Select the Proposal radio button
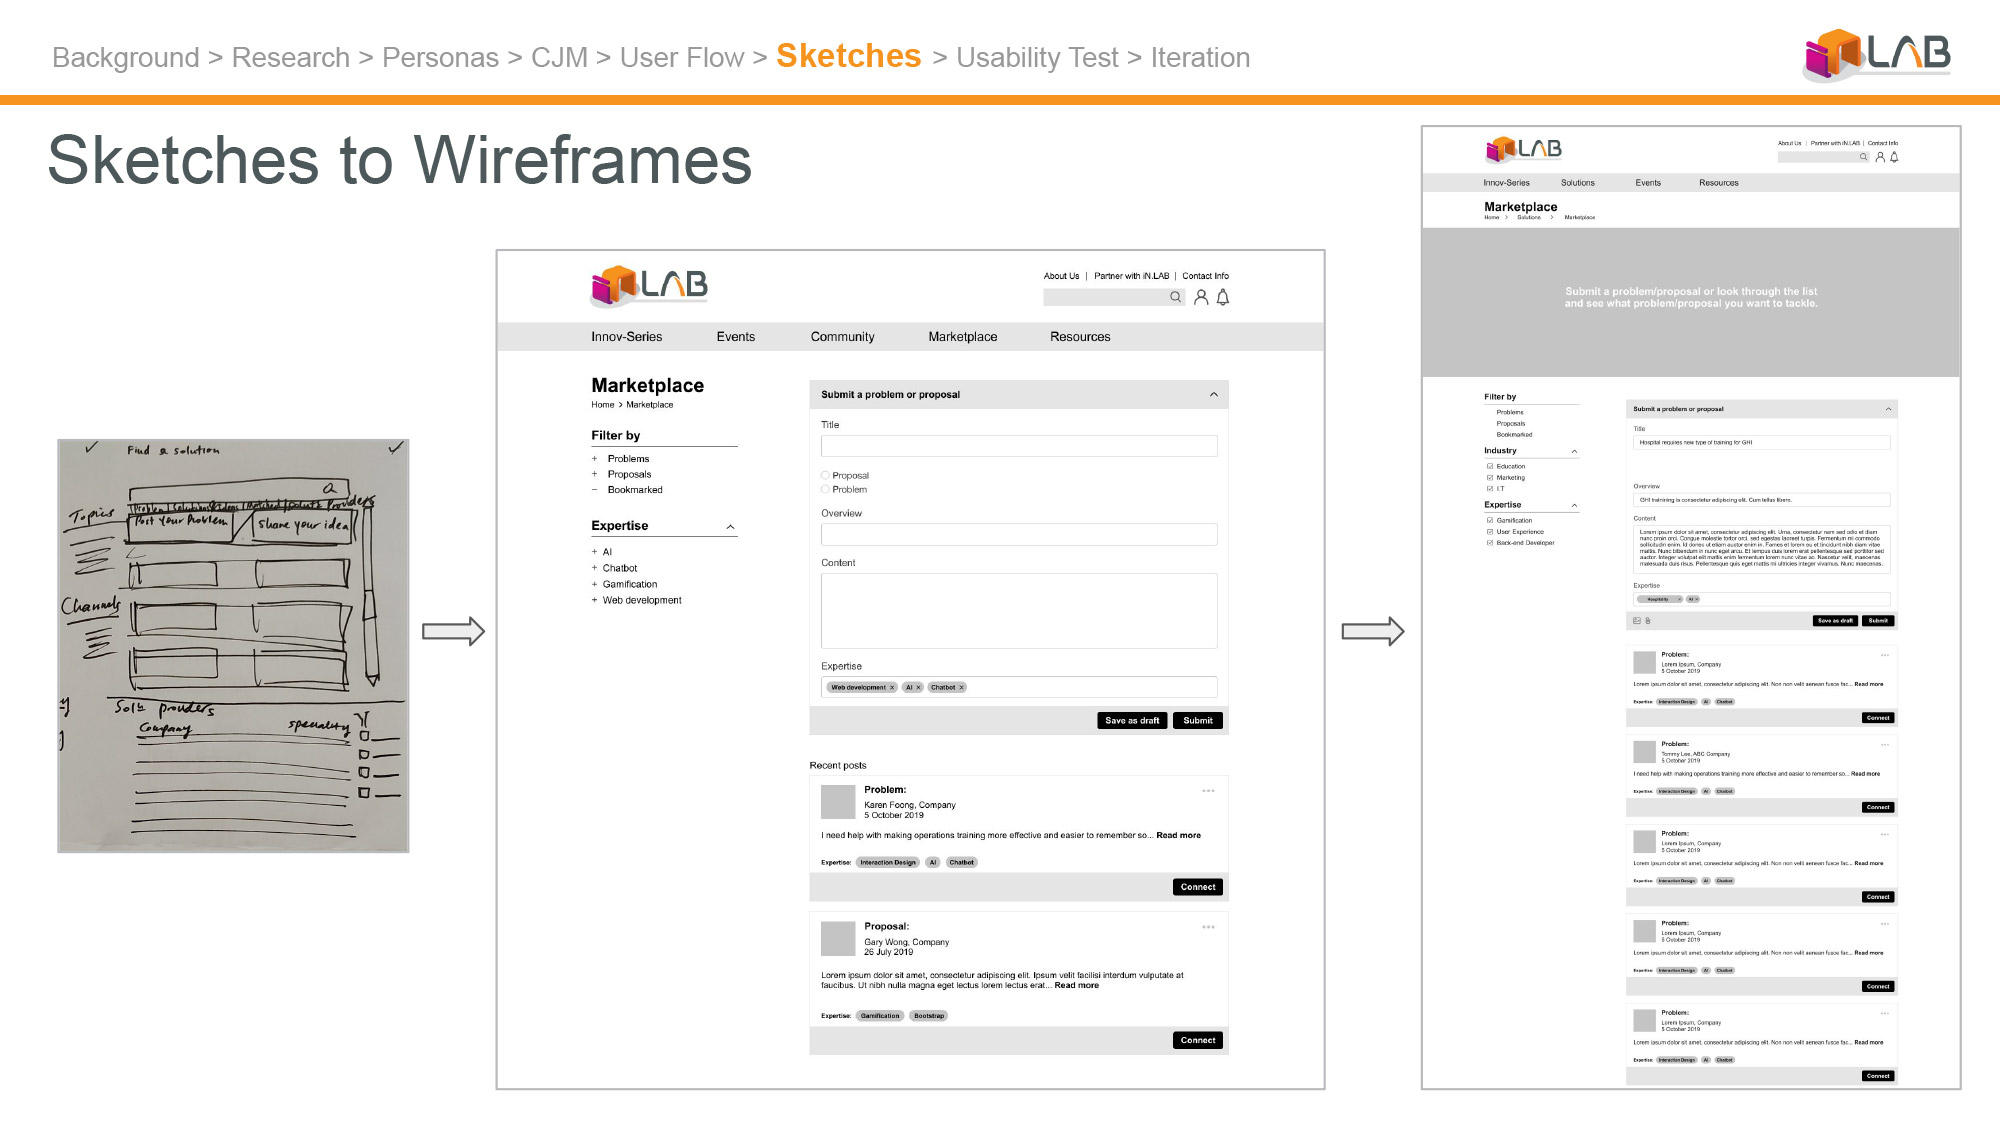Screen dimensions: 2000x1125 (826, 476)
